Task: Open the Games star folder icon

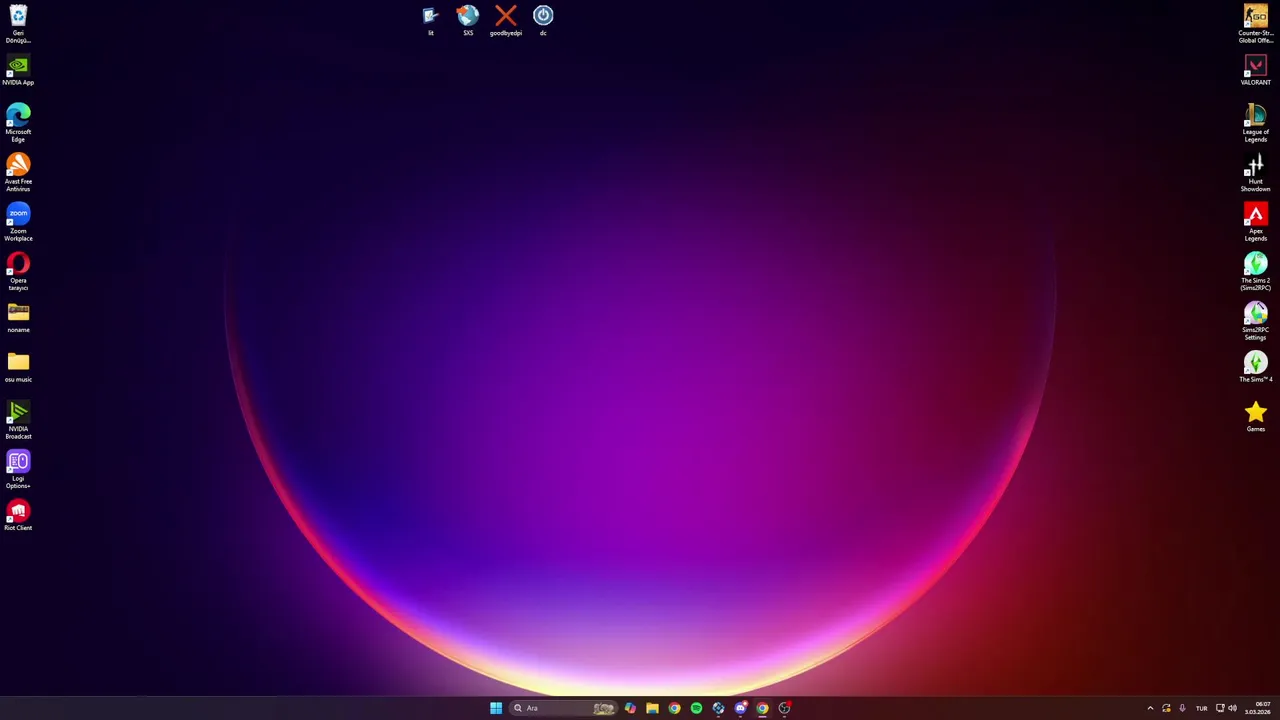Action: pyautogui.click(x=1256, y=416)
